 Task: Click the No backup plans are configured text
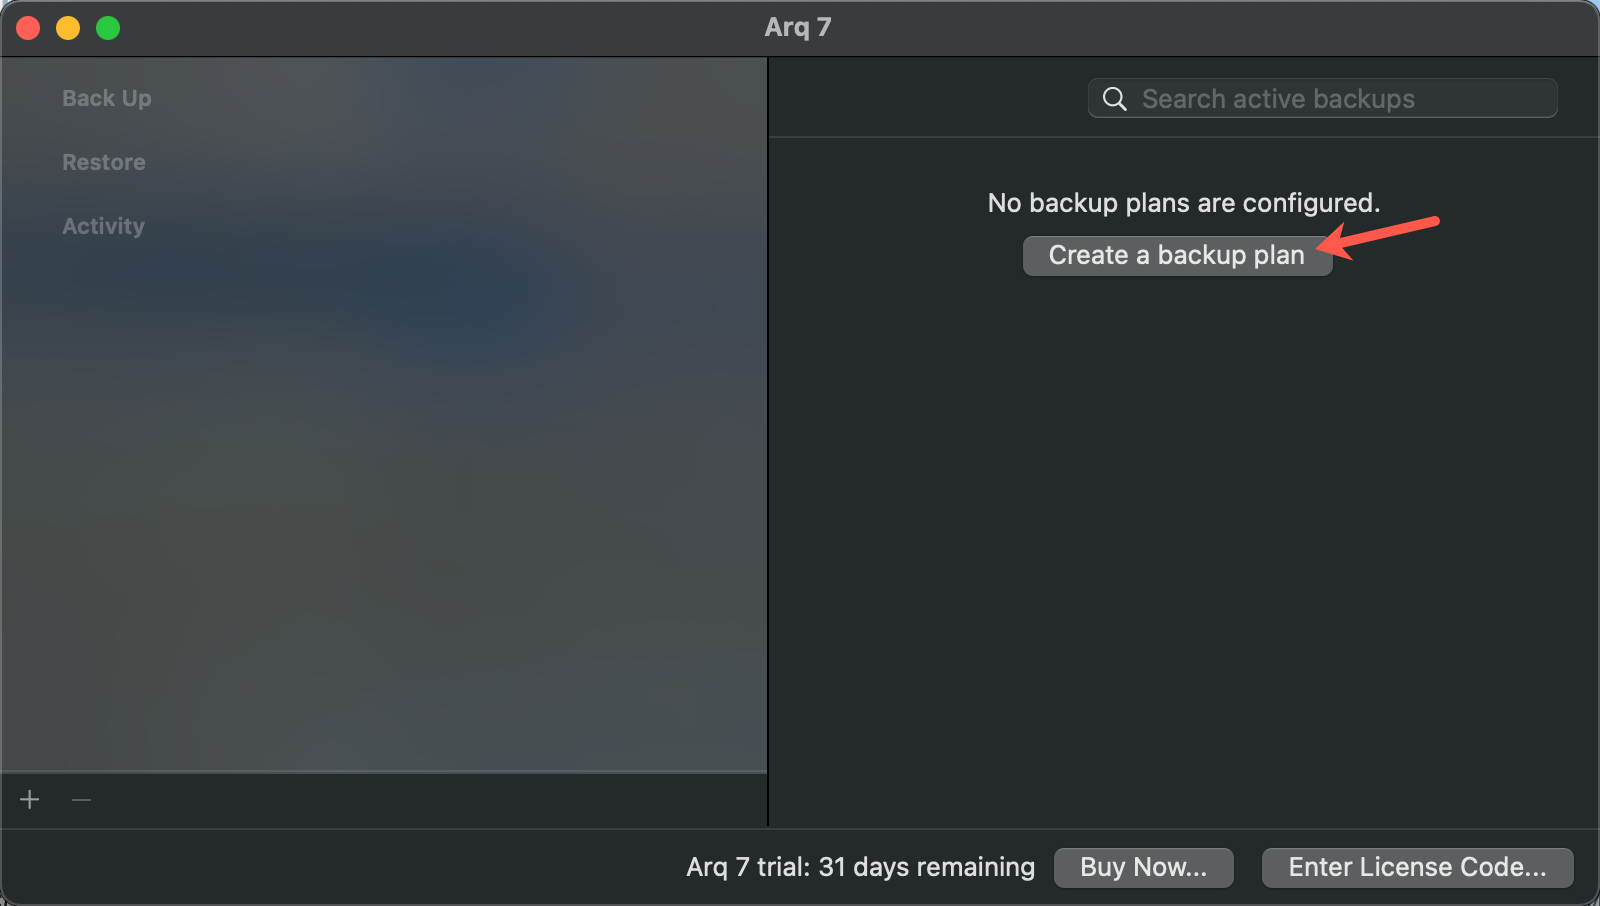click(x=1183, y=203)
